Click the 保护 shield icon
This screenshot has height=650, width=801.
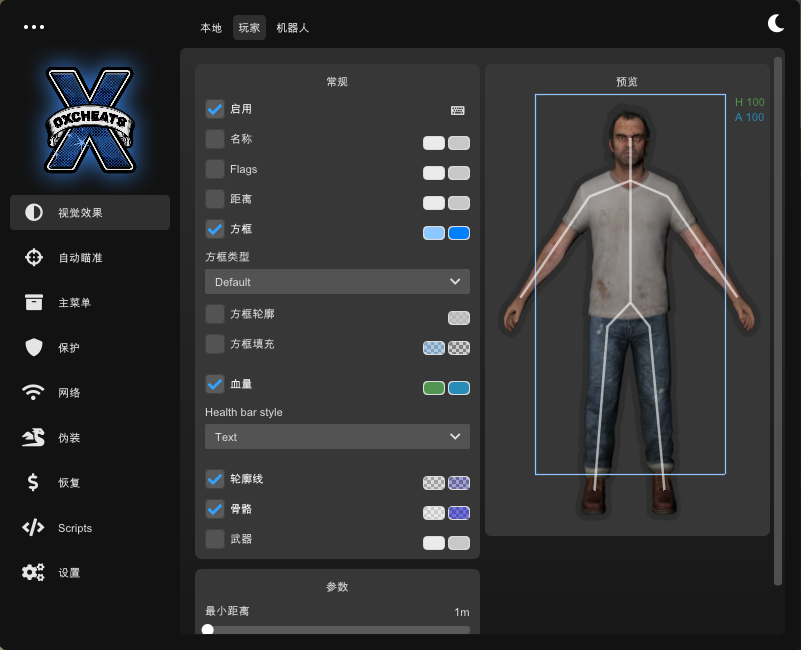click(x=34, y=347)
